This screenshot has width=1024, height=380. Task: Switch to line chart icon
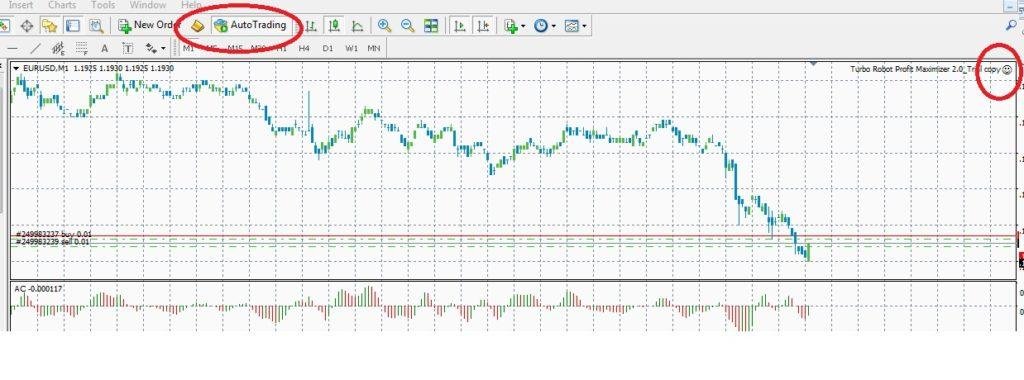(x=357, y=26)
